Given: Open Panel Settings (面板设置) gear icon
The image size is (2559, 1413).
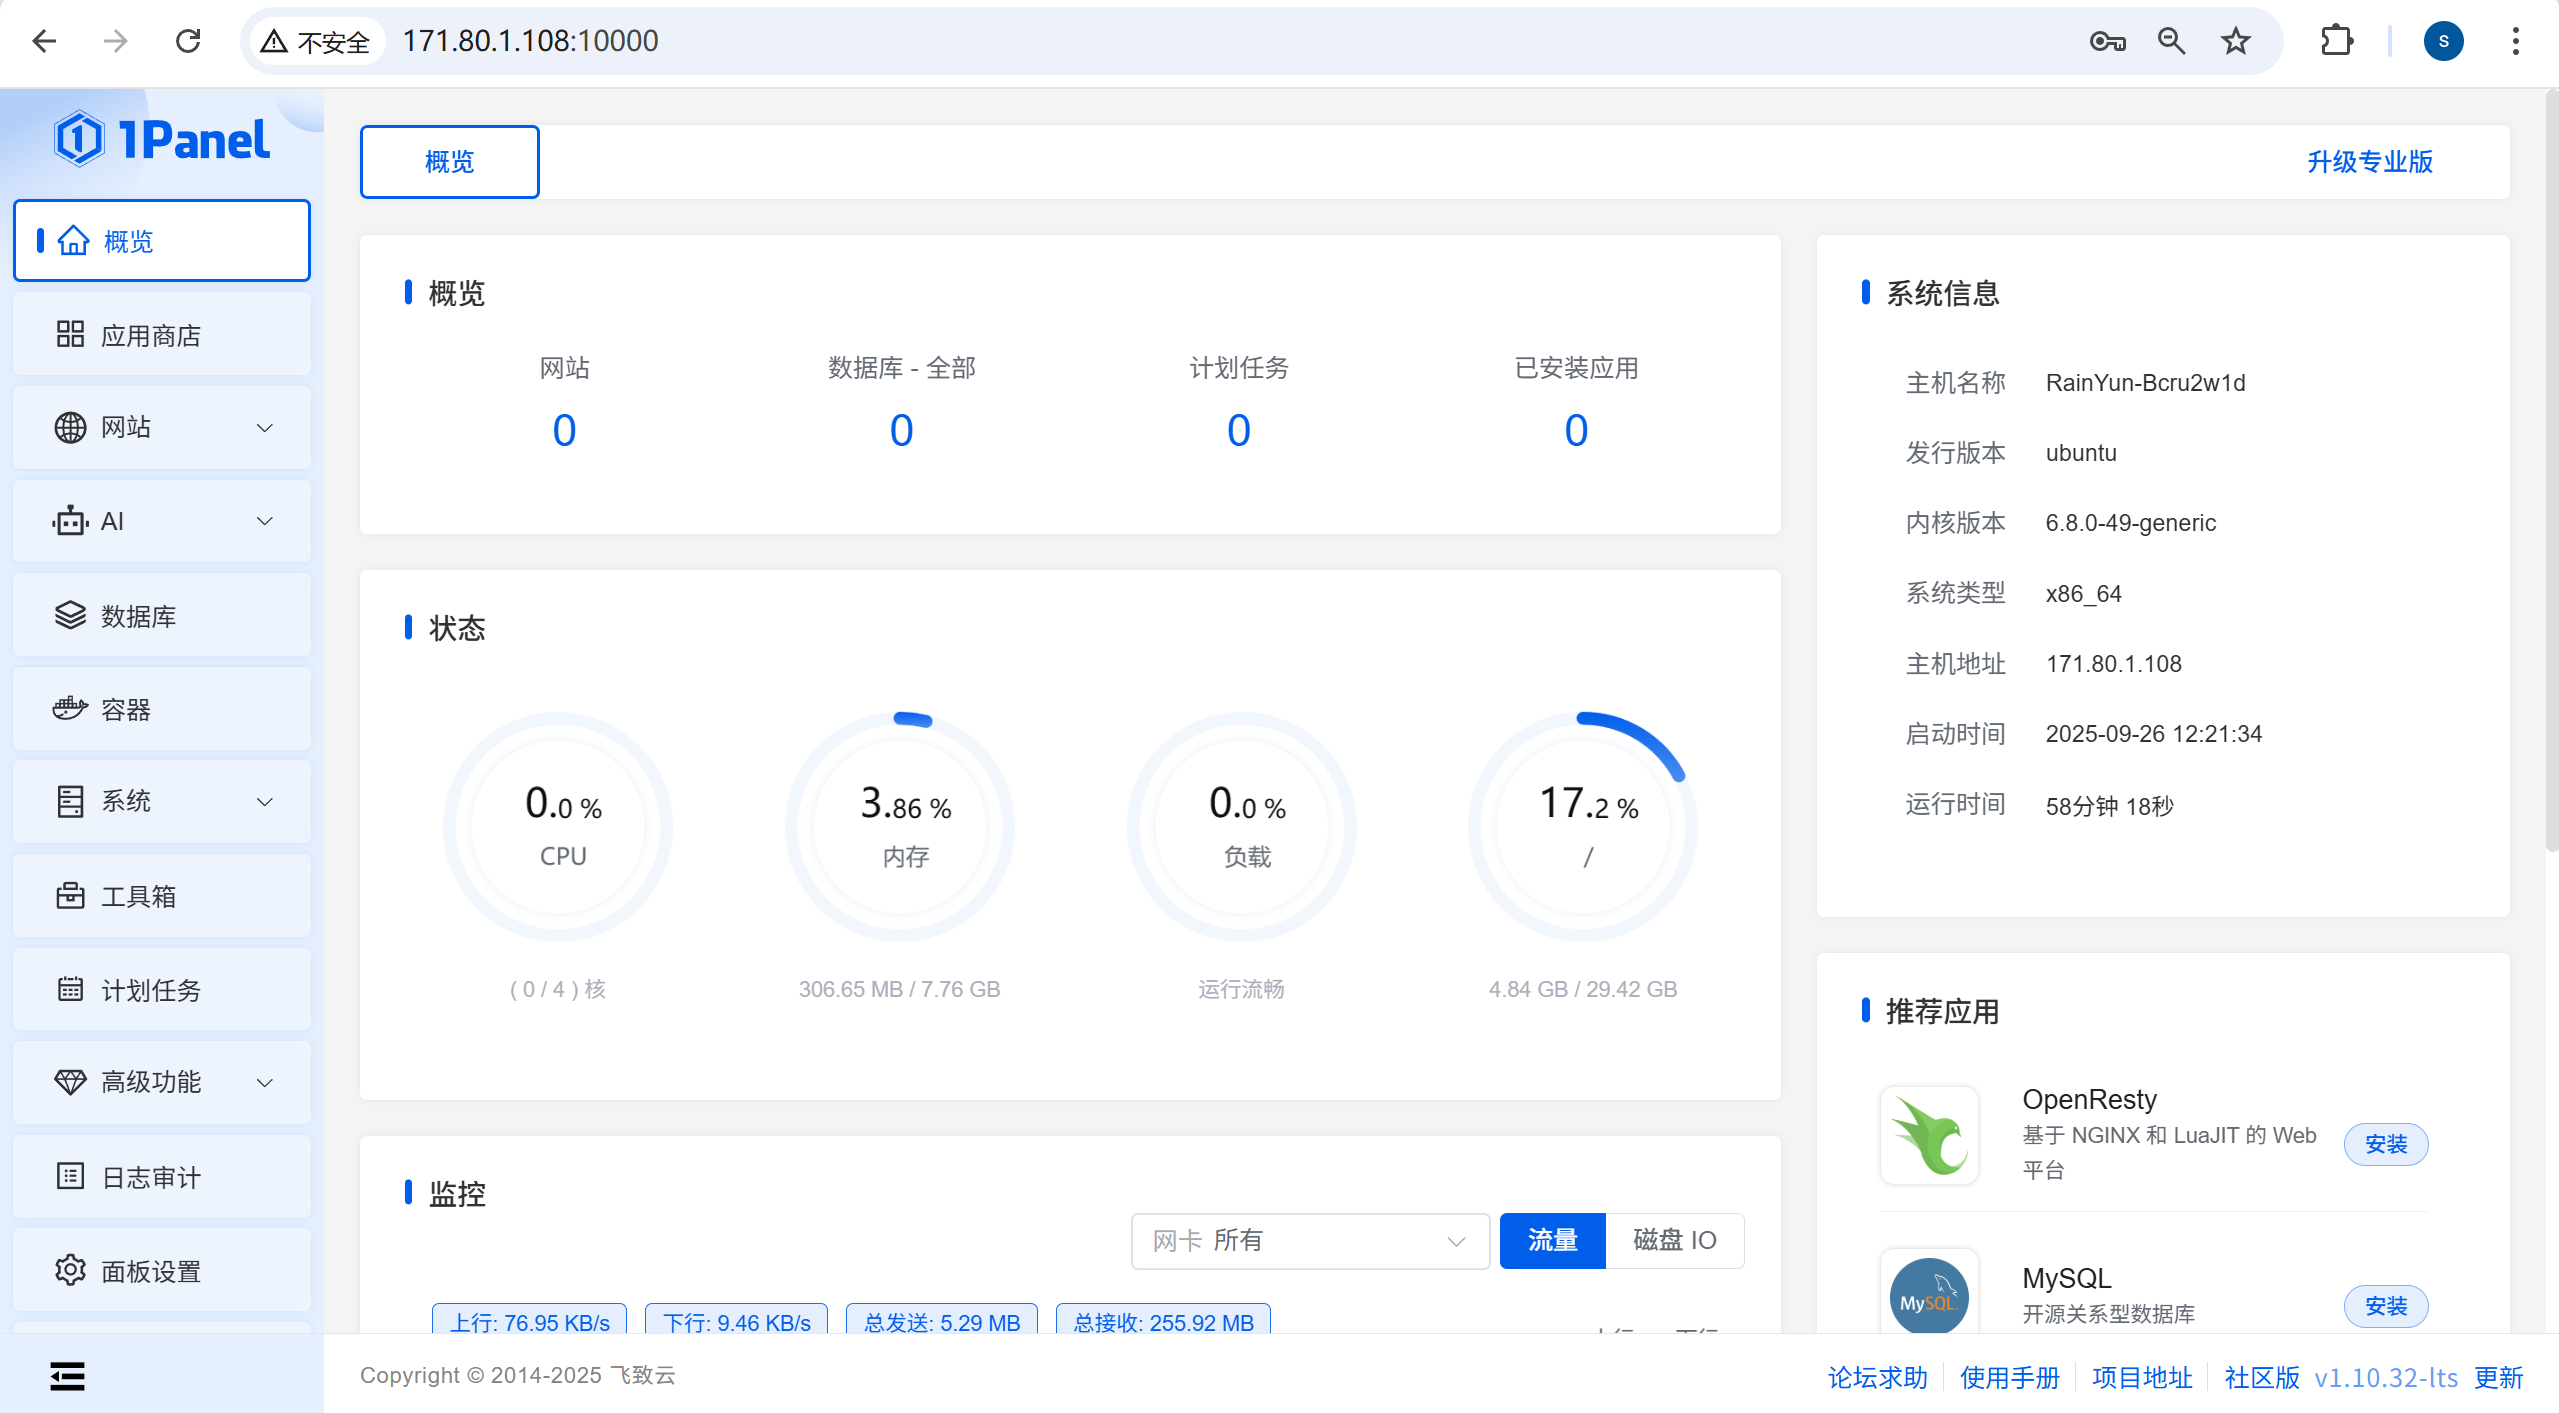Looking at the screenshot, I should 70,1270.
